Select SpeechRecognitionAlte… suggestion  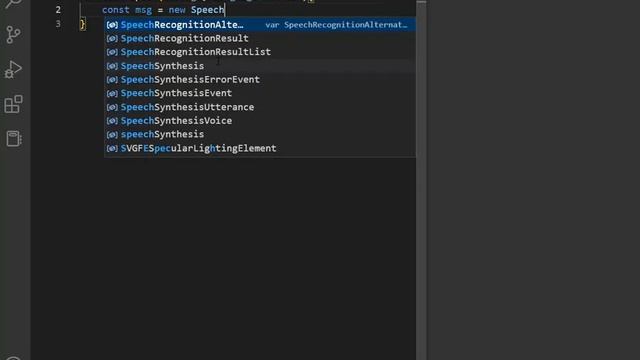tap(260, 24)
